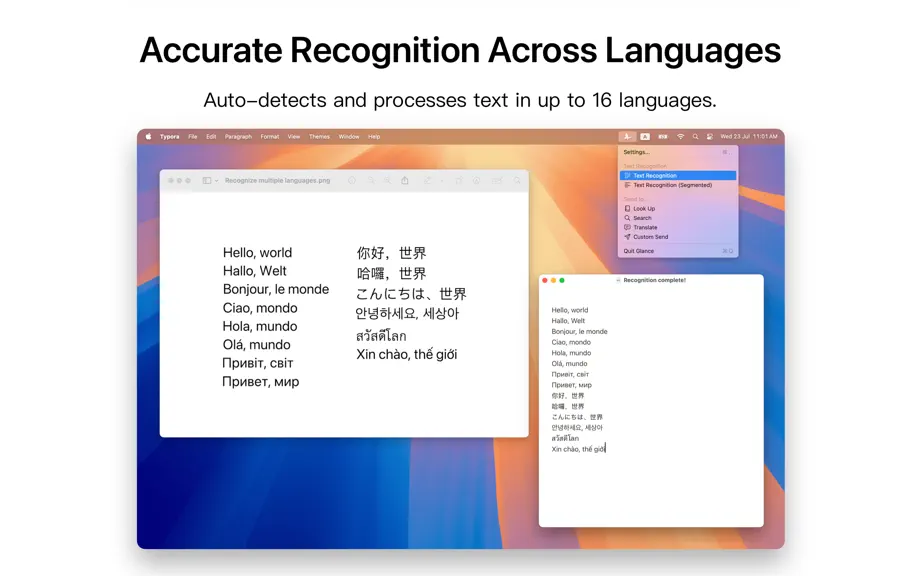Select Look Up in Glance menu
The height and width of the screenshot is (576, 922).
677,209
